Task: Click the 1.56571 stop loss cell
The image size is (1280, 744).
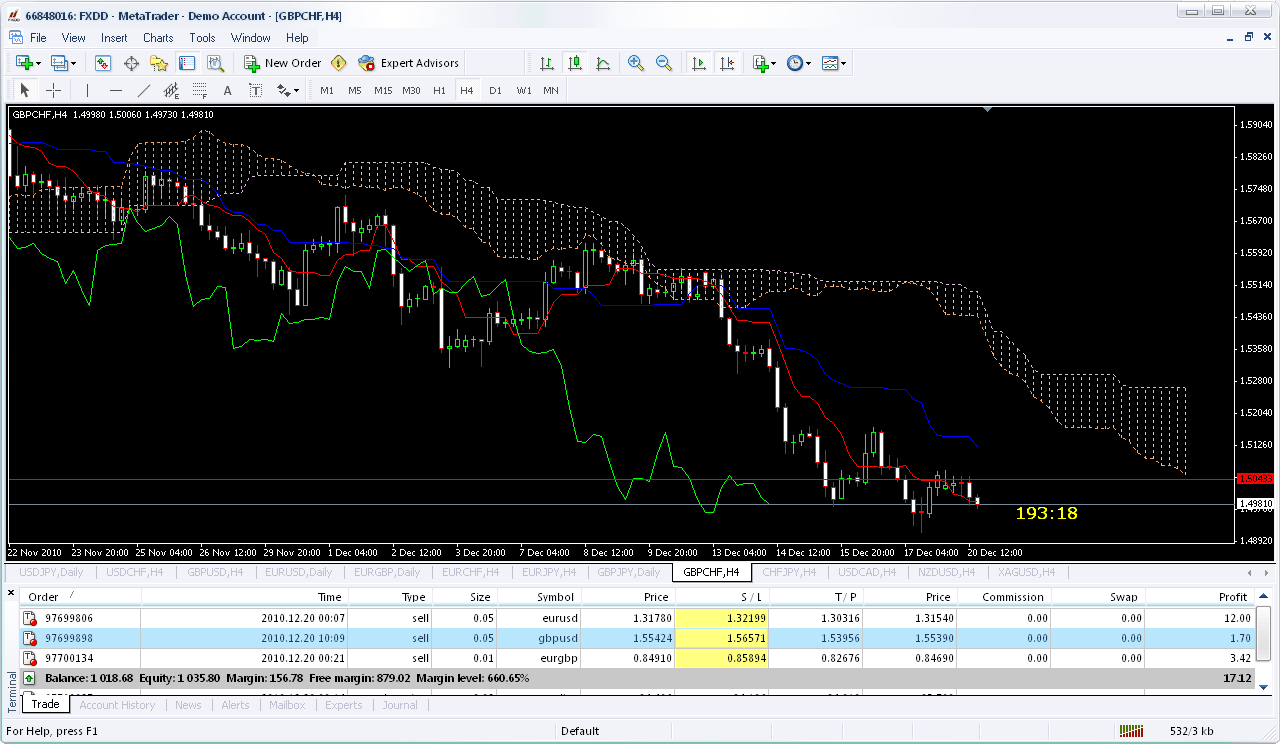Action: point(723,638)
